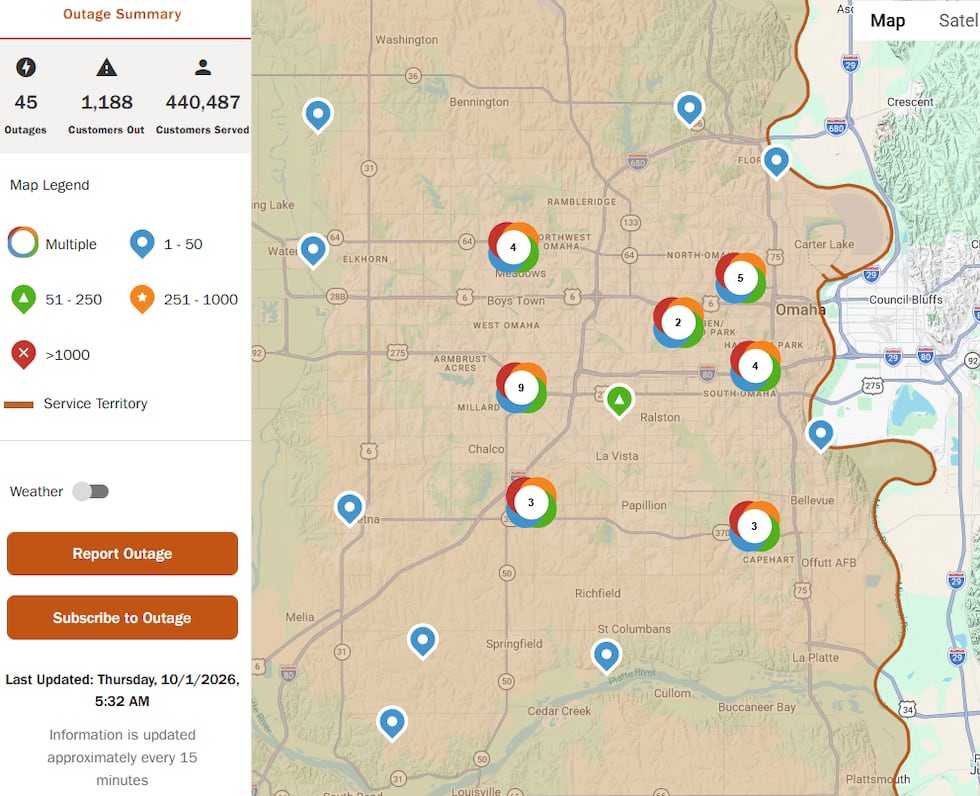
Task: Click the Last Updated timestamp text
Action: point(122,690)
